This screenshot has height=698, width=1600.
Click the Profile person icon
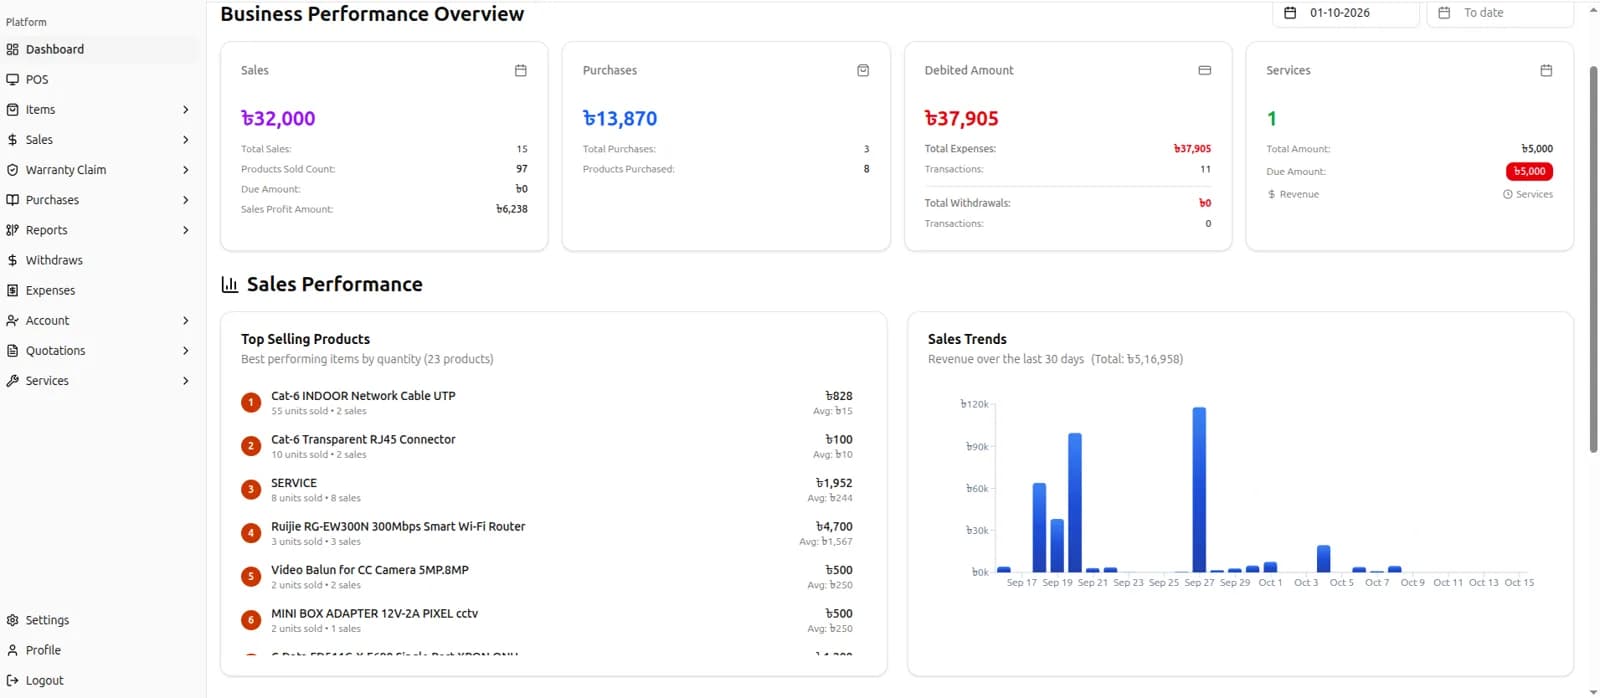pos(12,650)
